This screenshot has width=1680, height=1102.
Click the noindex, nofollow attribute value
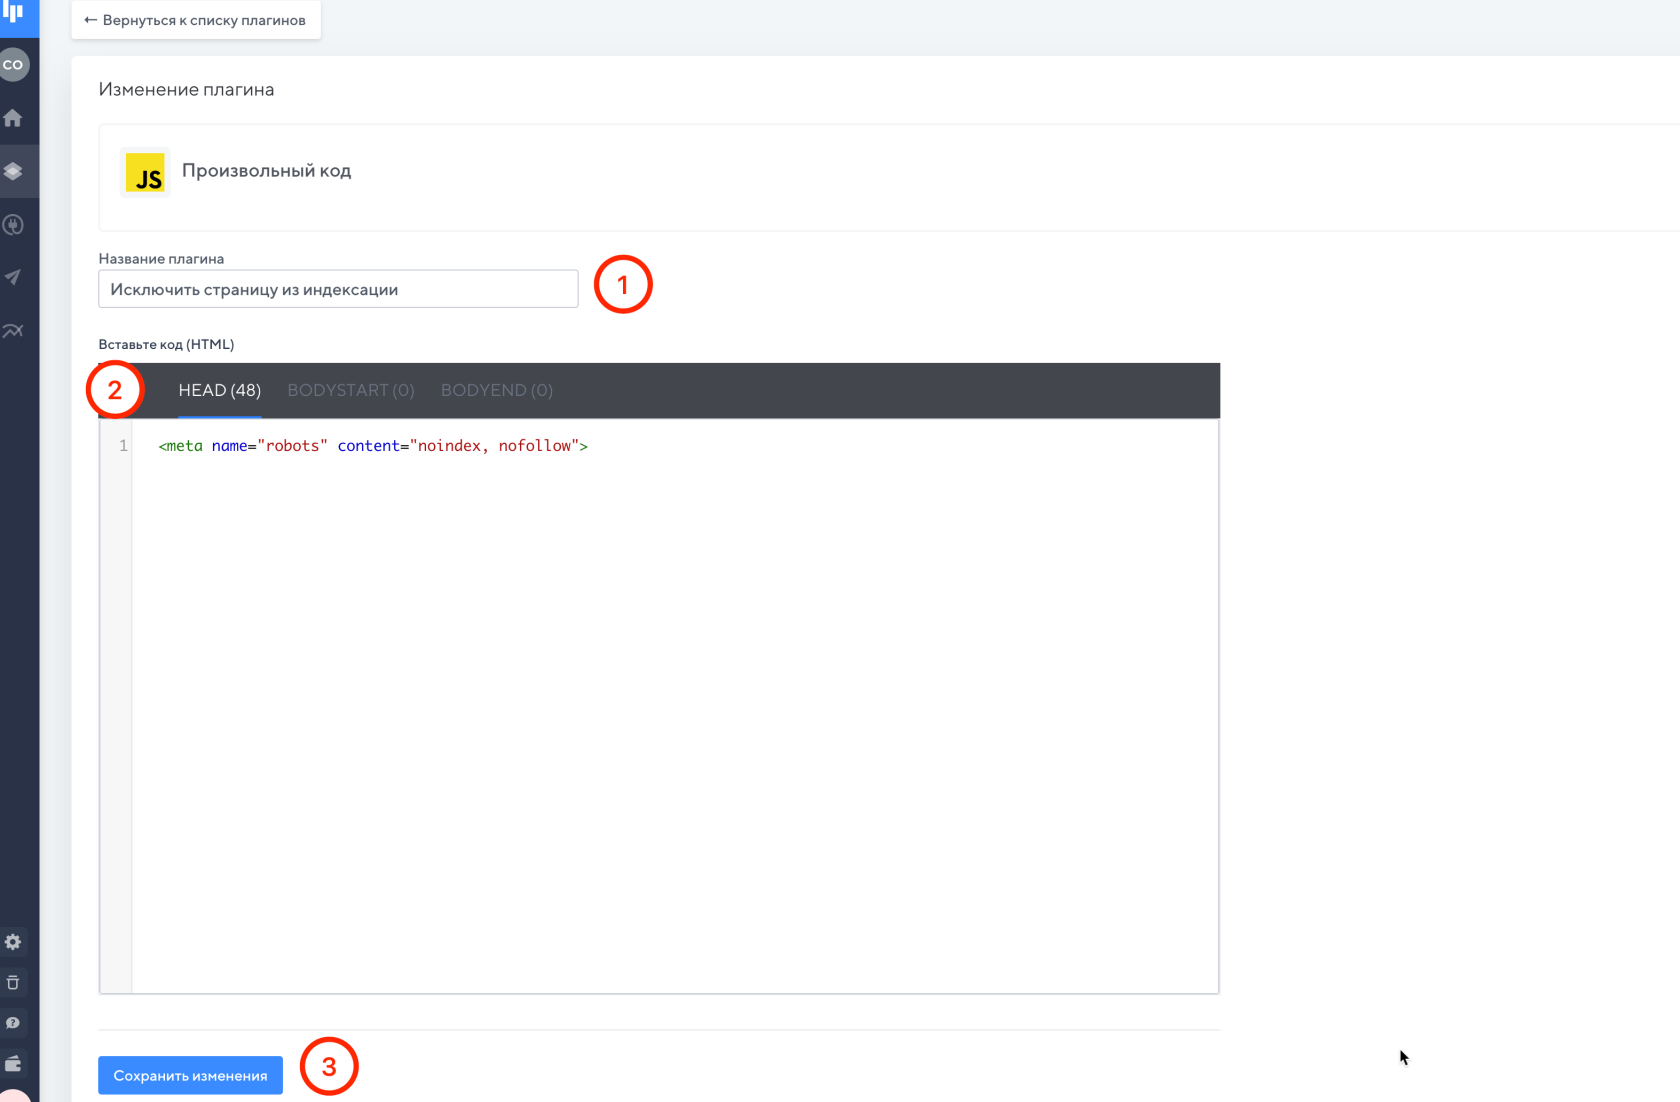point(495,446)
